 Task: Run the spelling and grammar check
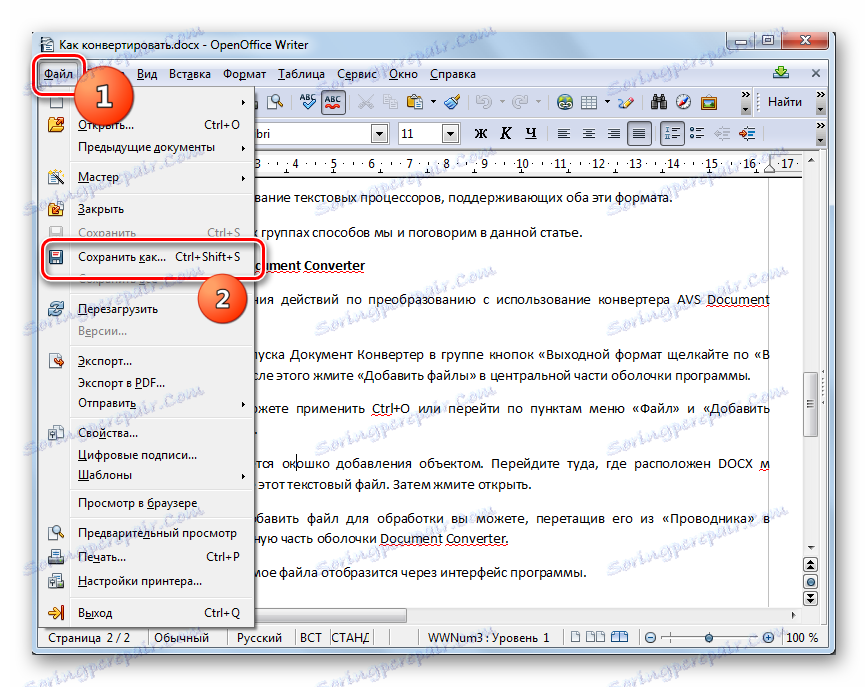pos(307,102)
